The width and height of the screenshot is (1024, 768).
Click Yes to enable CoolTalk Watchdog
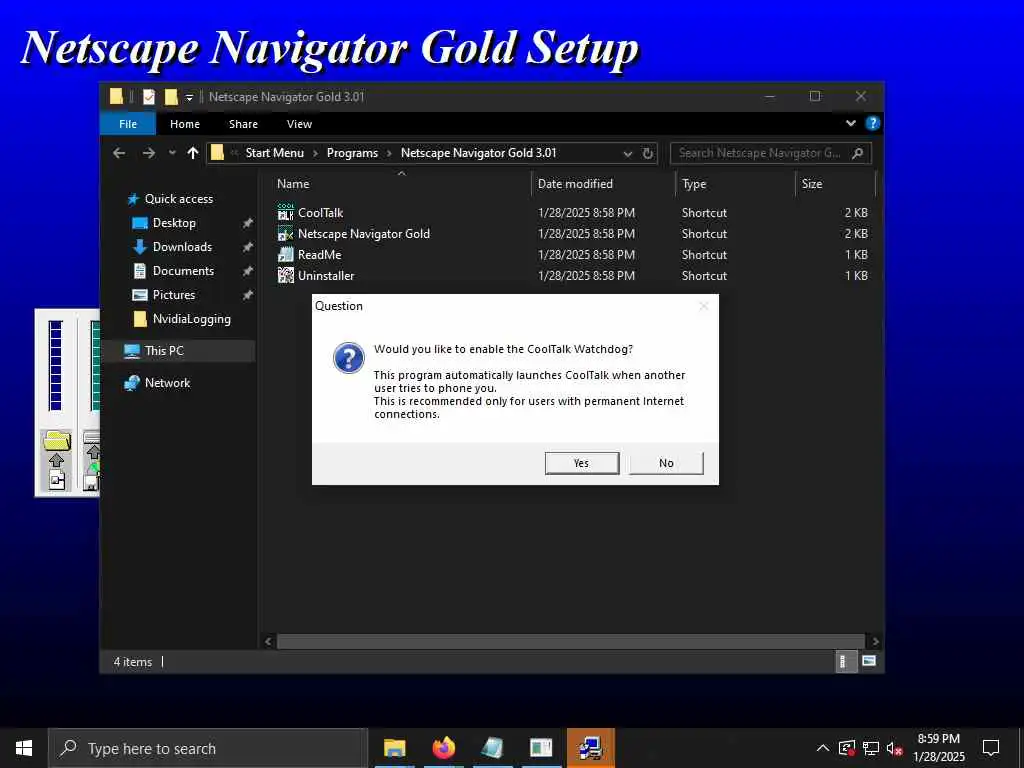pos(581,463)
